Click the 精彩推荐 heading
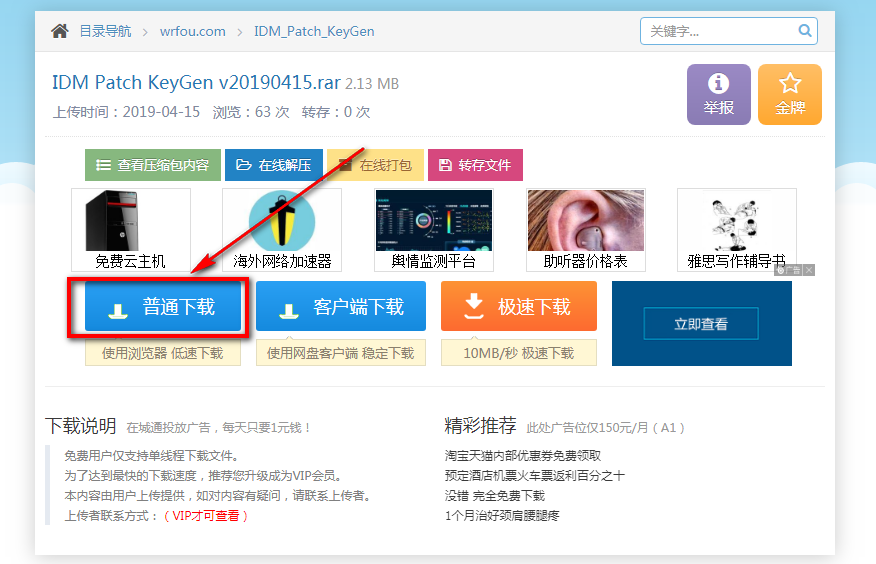The width and height of the screenshot is (876, 564). coord(480,426)
